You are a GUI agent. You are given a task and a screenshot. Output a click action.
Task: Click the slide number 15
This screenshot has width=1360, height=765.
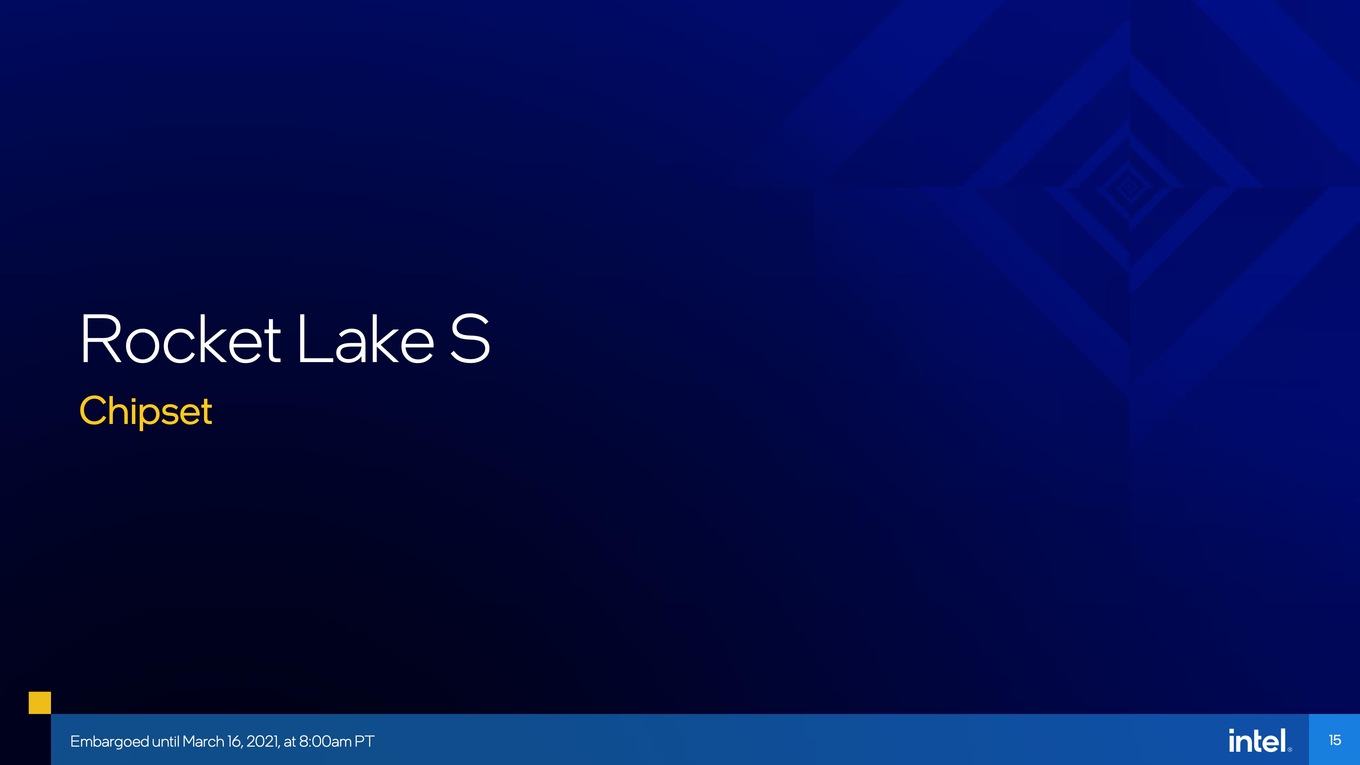tap(1334, 740)
